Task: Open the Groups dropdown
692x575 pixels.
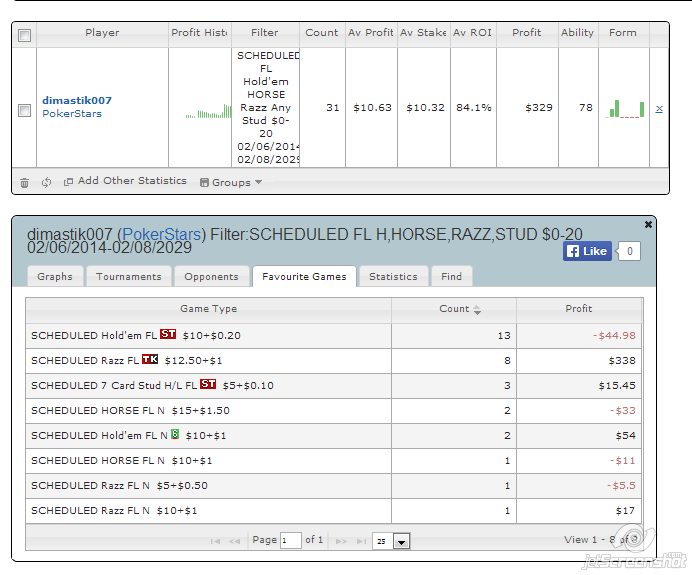Action: pos(231,182)
